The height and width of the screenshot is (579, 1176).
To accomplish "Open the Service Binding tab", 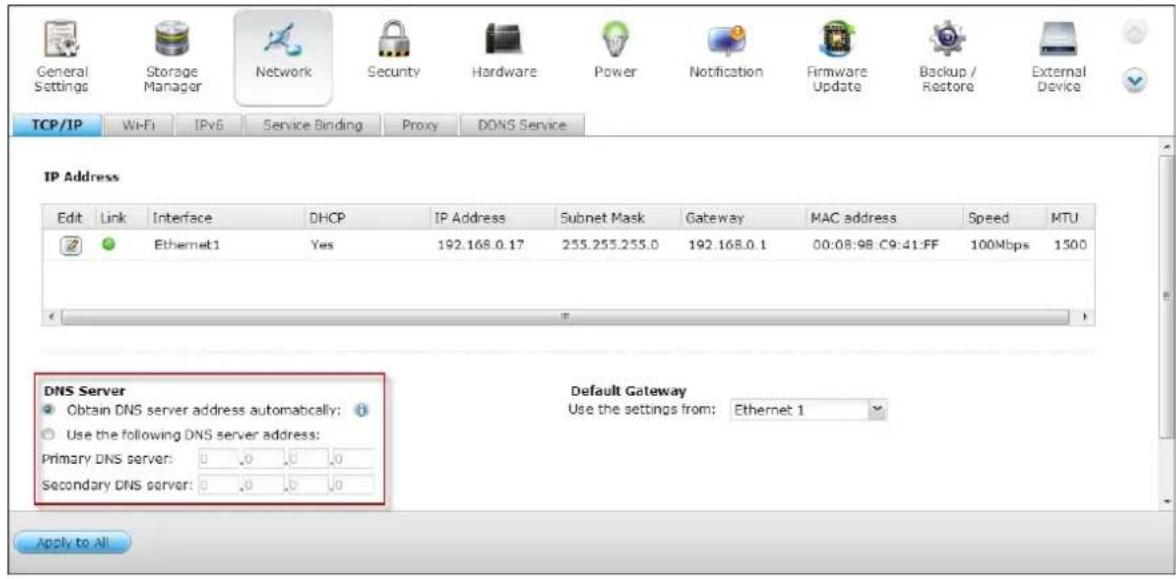I will click(x=312, y=125).
